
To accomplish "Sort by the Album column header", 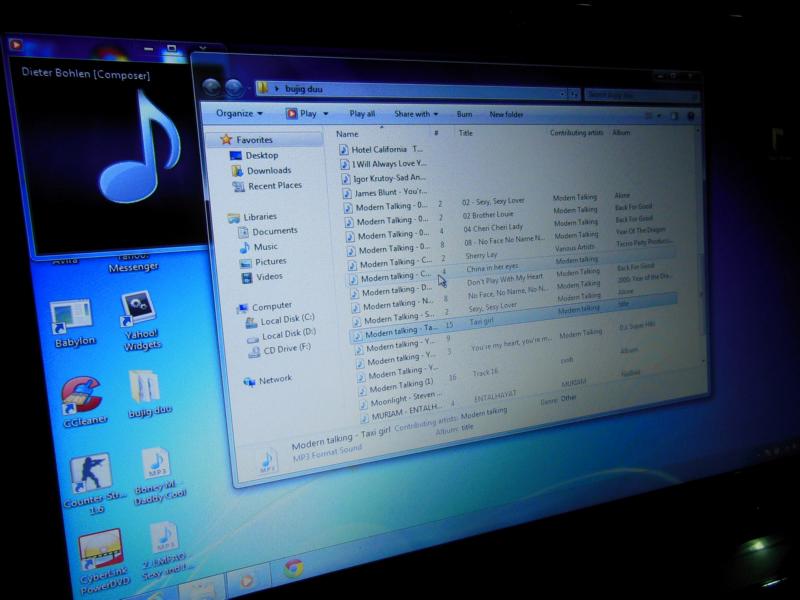I will pos(621,133).
